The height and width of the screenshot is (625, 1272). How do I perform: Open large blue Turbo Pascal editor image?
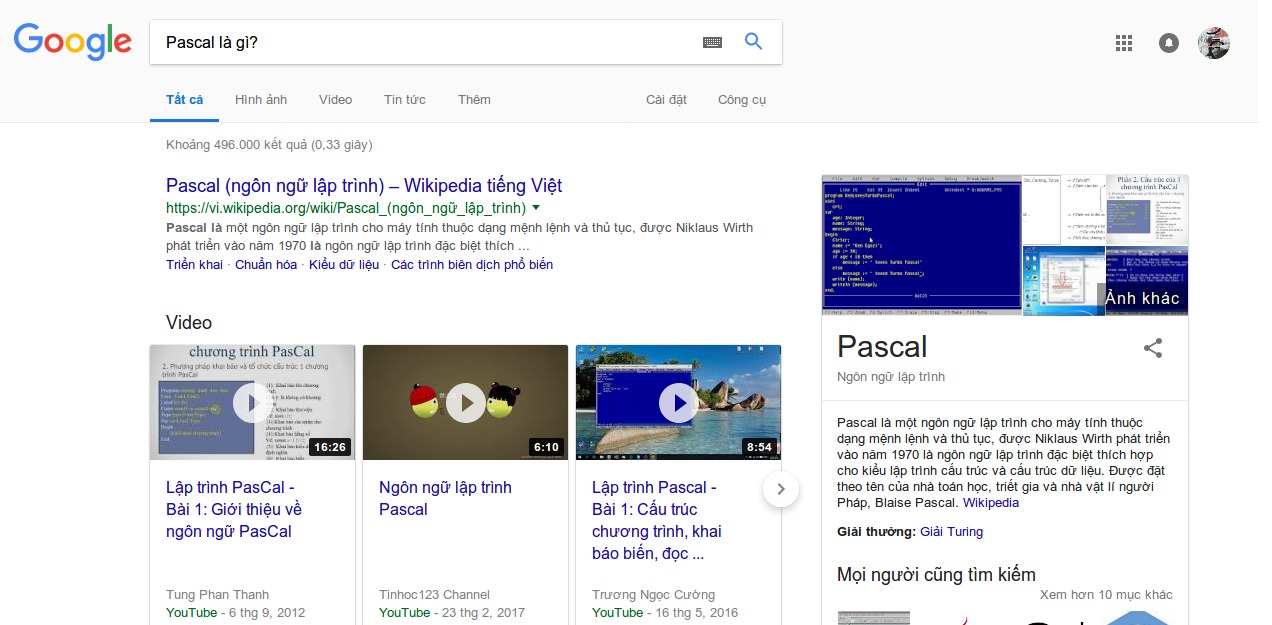point(921,245)
